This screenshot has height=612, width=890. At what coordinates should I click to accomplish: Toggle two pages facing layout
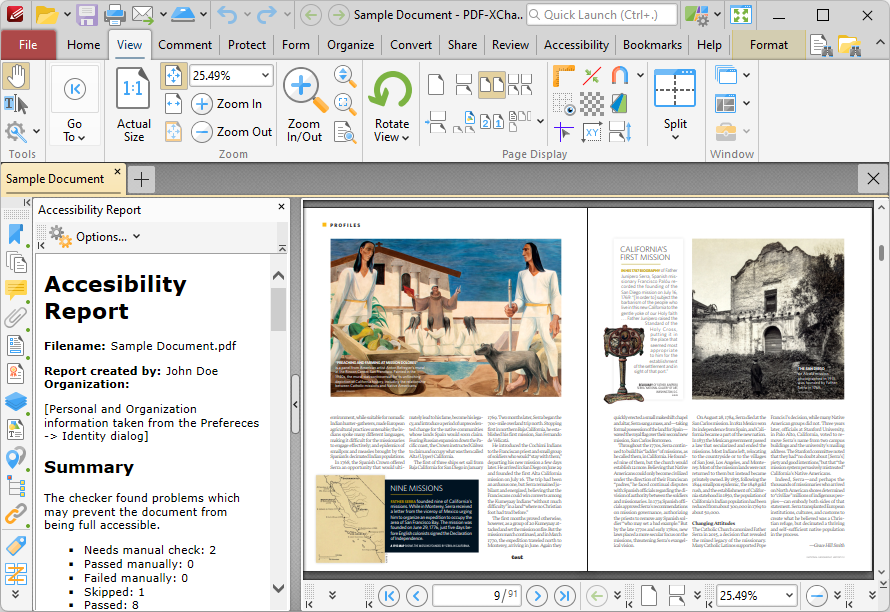[x=492, y=85]
